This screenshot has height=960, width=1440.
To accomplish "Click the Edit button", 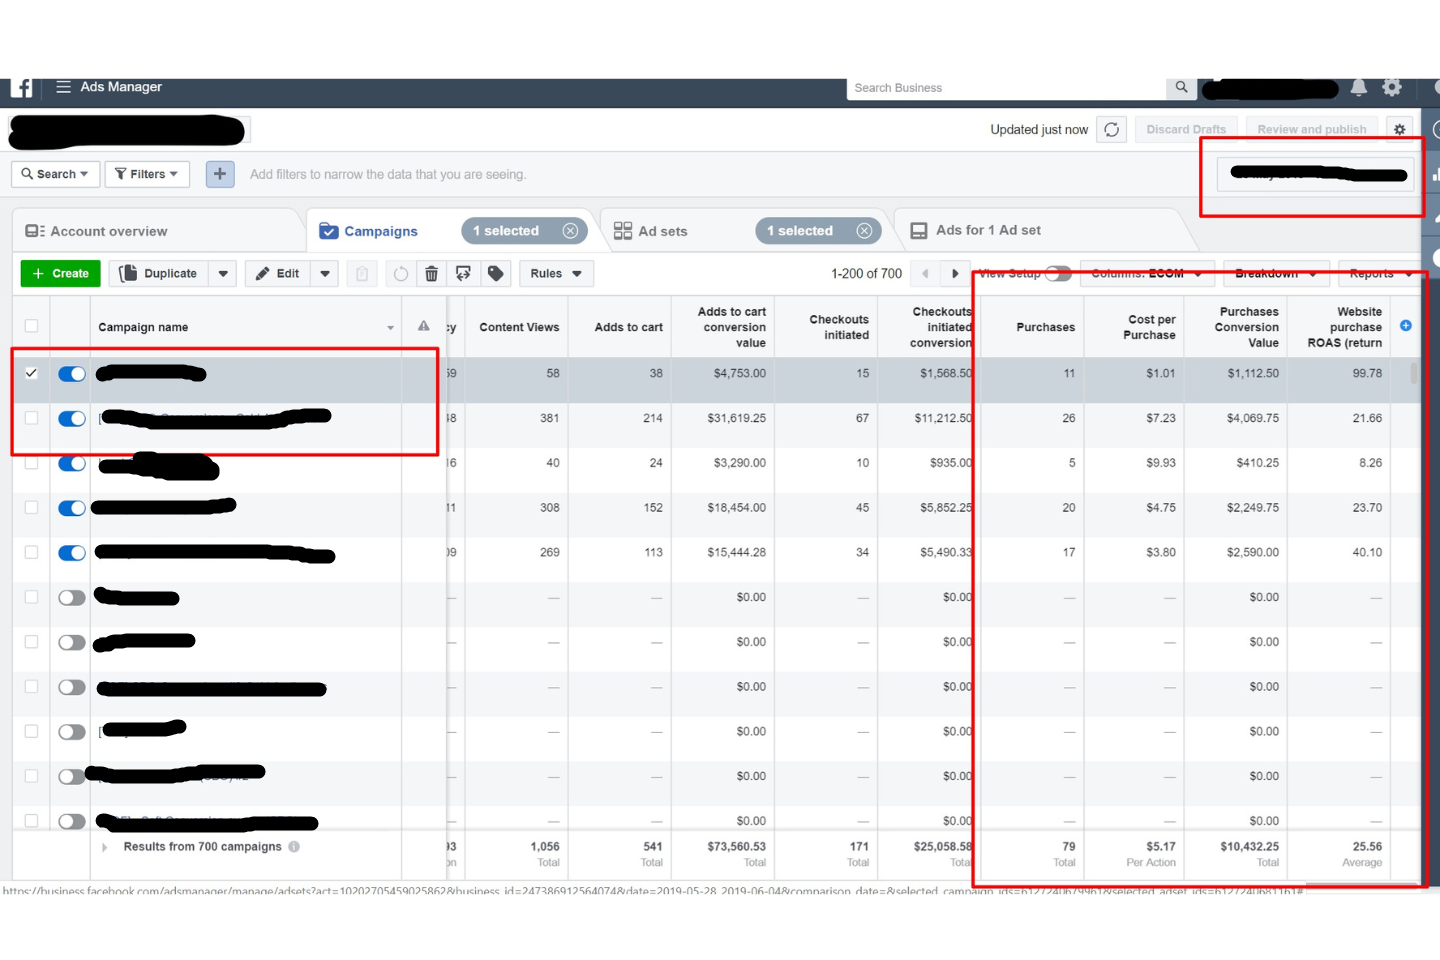I will point(278,273).
